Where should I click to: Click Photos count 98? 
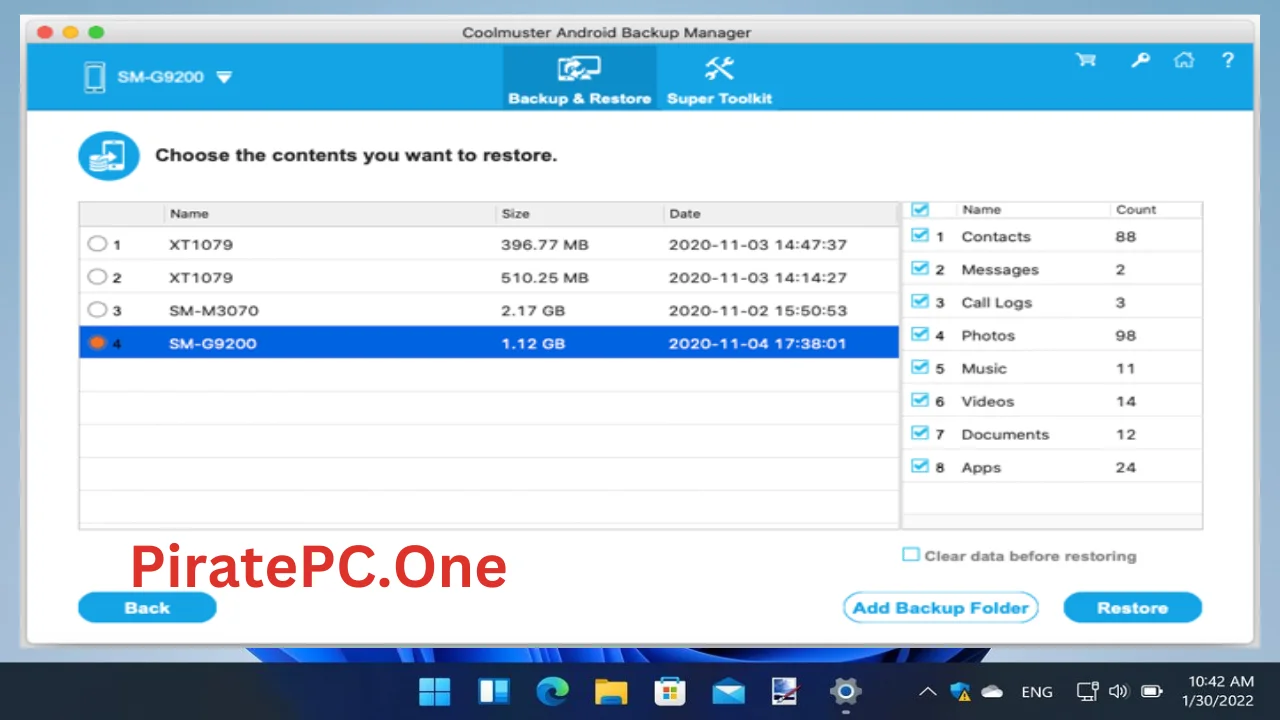tap(1126, 336)
